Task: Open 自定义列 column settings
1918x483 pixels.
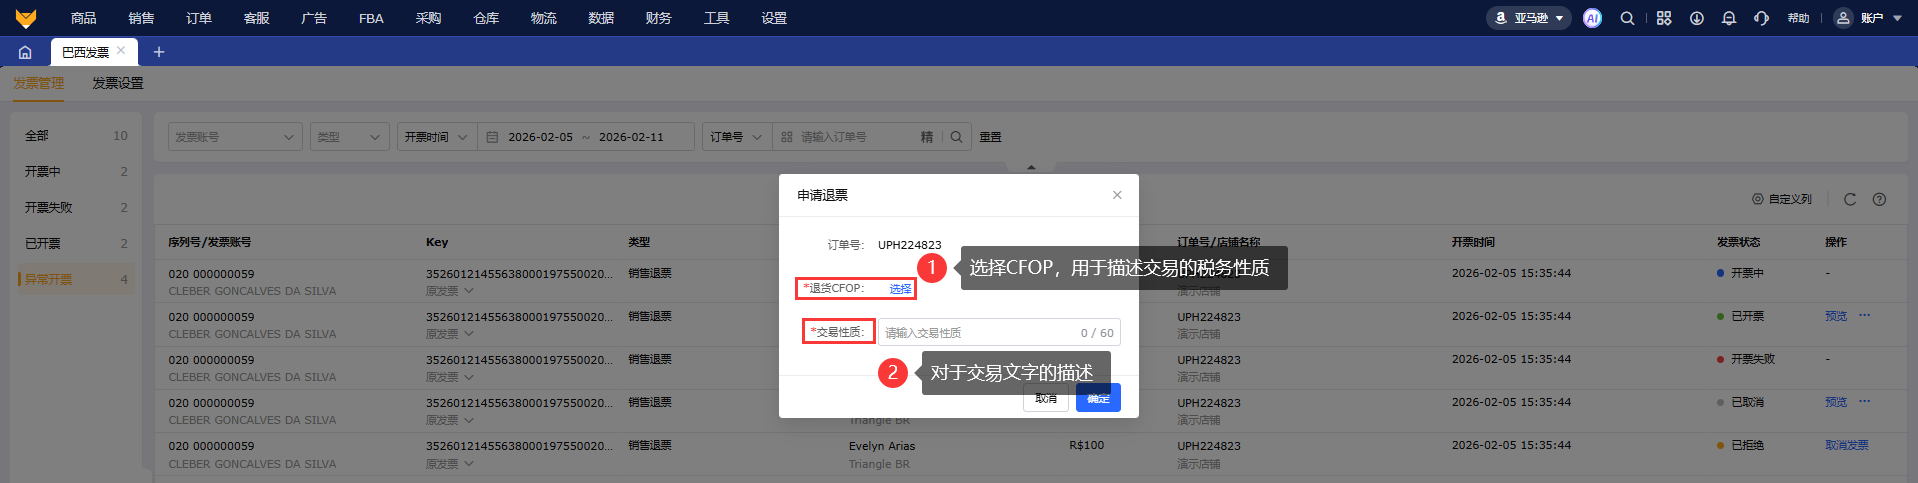Action: pos(1782,199)
